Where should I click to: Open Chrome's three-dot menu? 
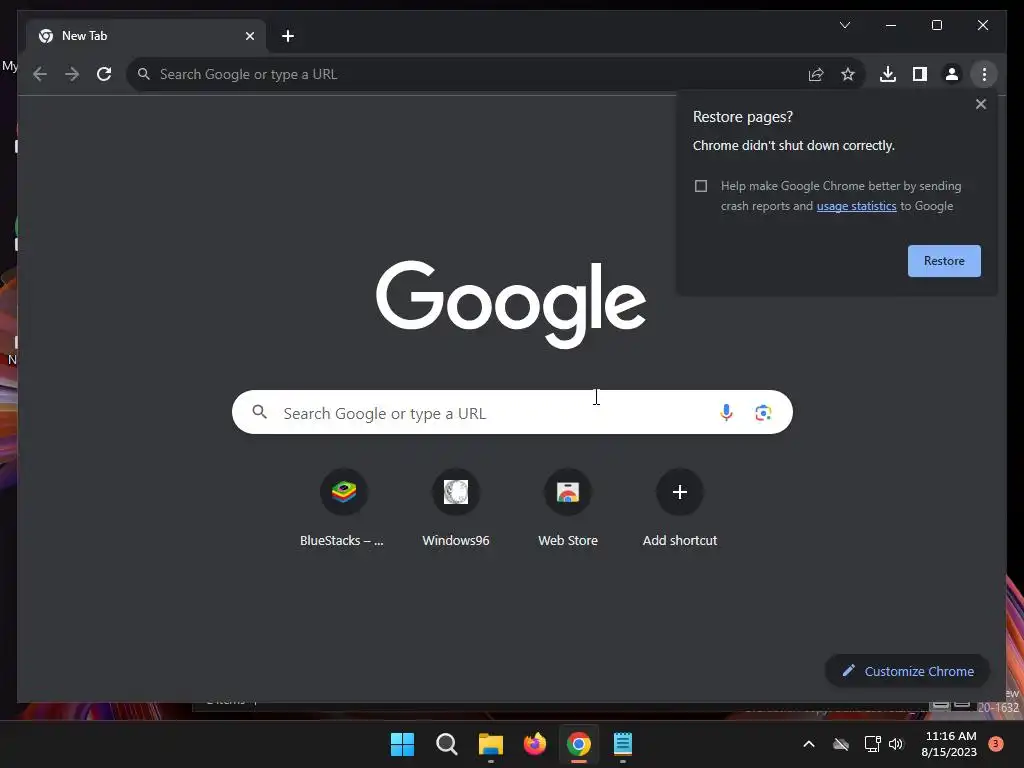984,74
